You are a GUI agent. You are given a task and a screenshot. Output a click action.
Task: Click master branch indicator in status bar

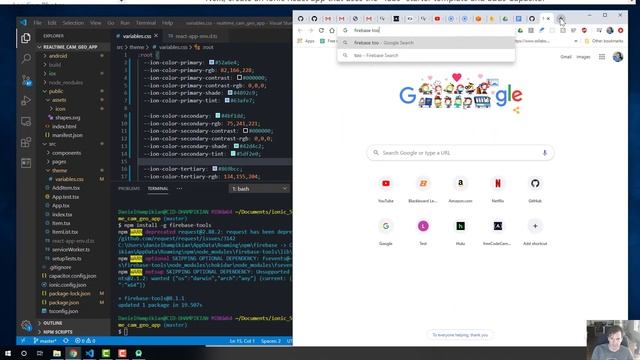[45, 341]
